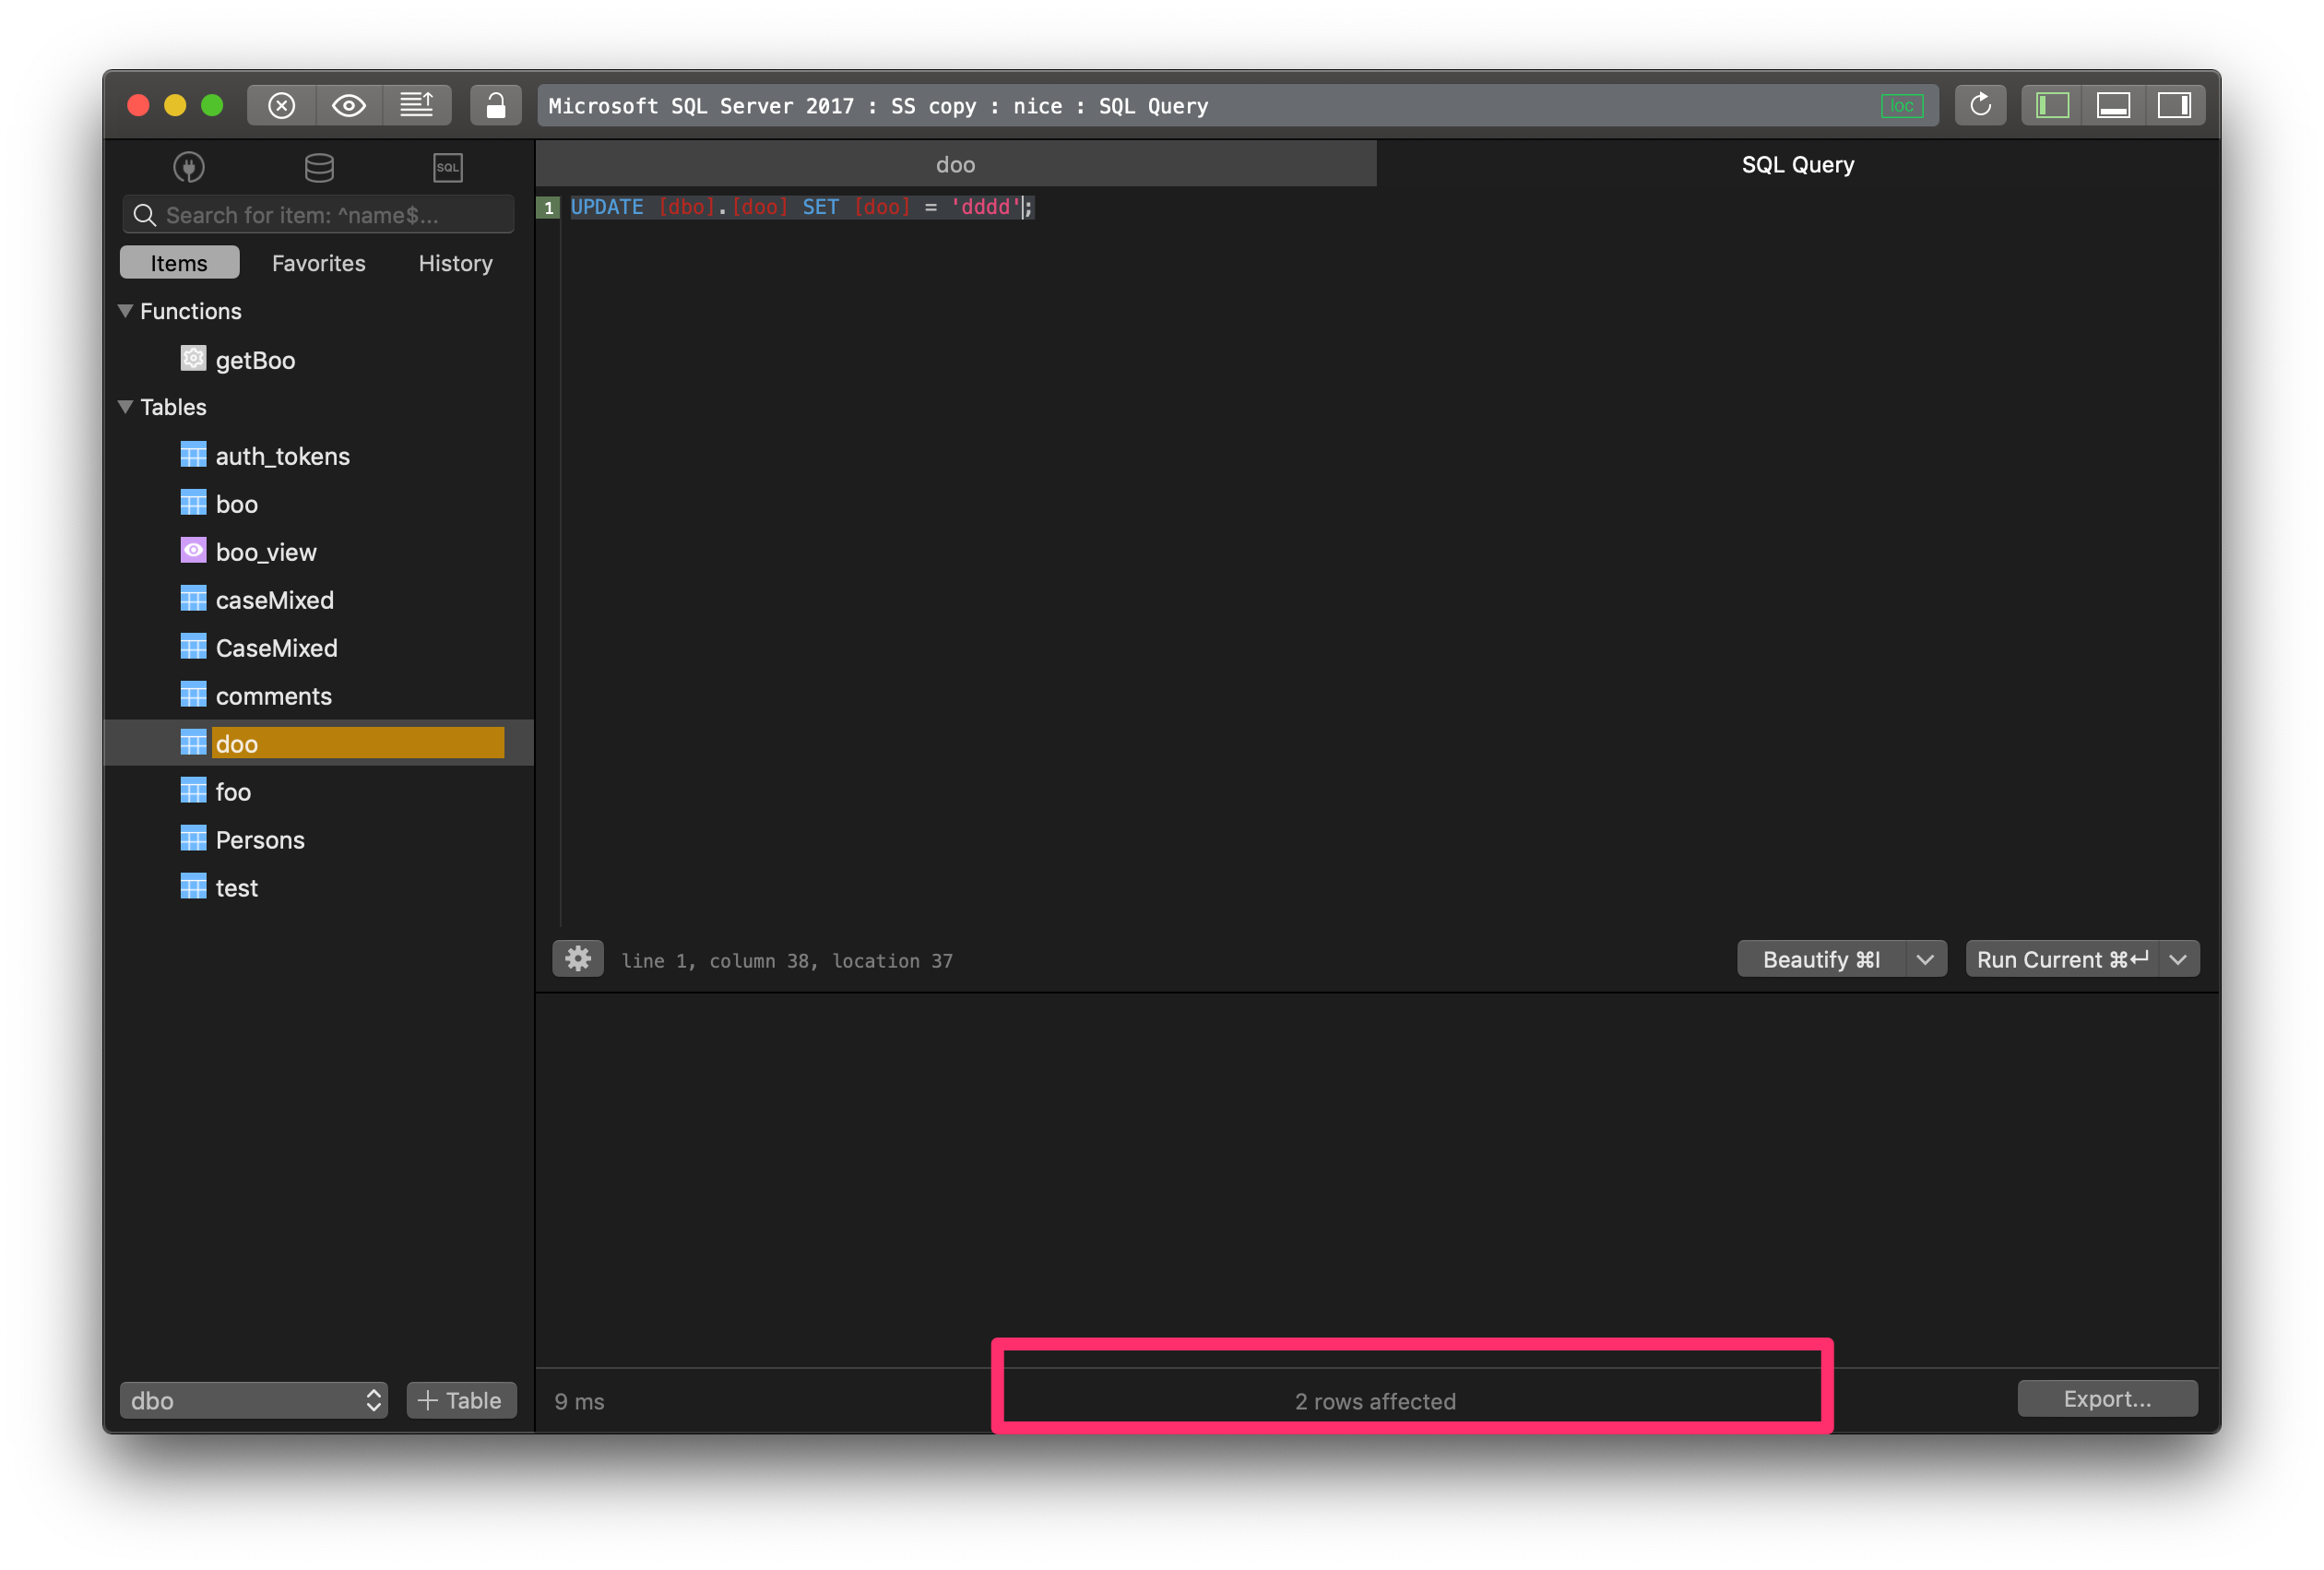Click the circled X disconnect icon
Screen dimensions: 2324x1570
(281, 105)
